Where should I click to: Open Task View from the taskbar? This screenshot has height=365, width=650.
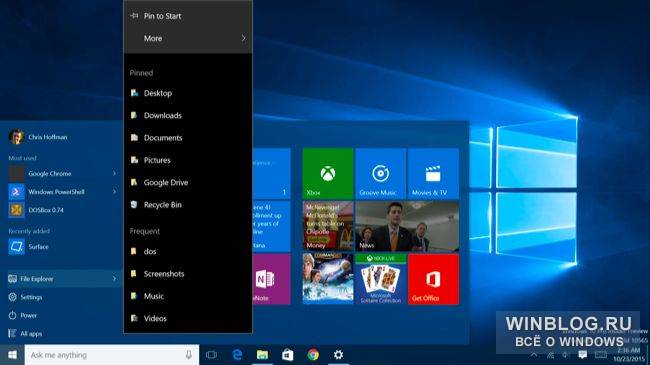pos(211,355)
